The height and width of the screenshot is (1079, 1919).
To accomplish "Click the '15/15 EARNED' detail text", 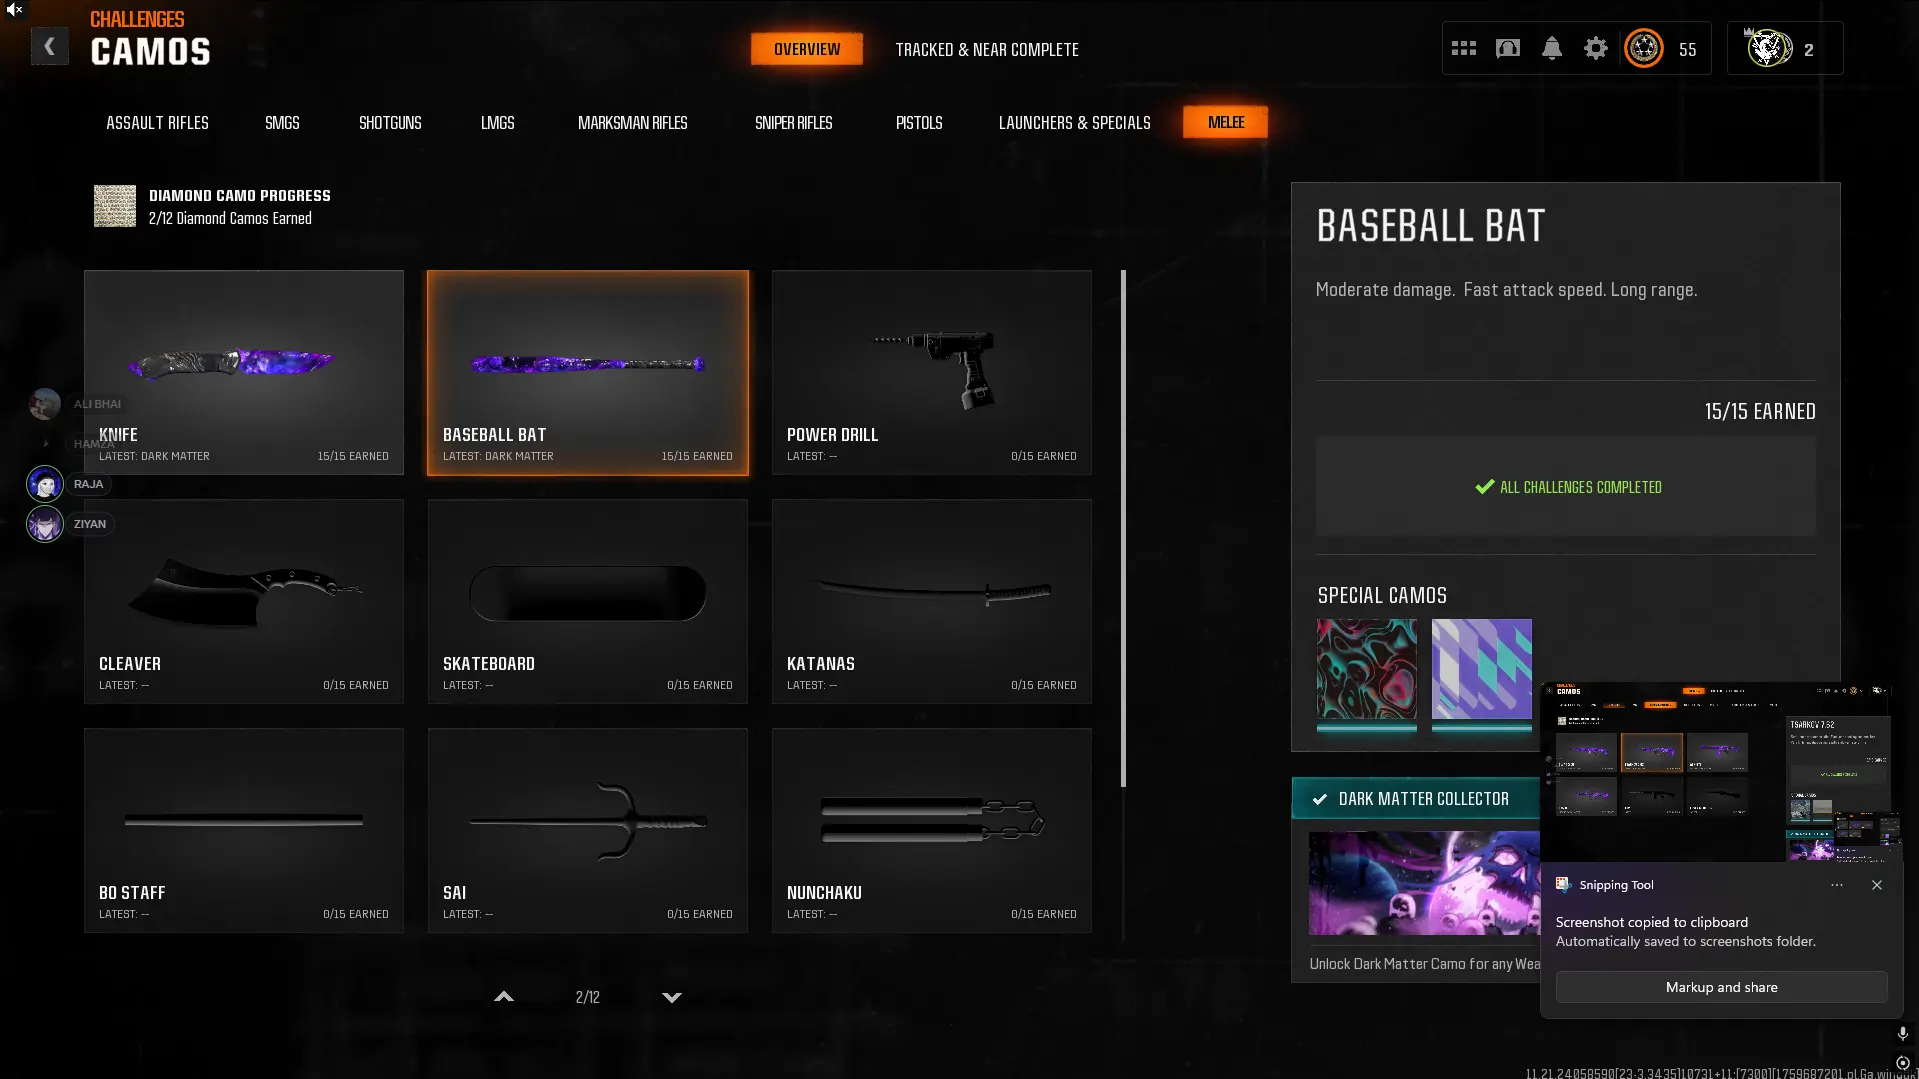I will [x=1760, y=411].
